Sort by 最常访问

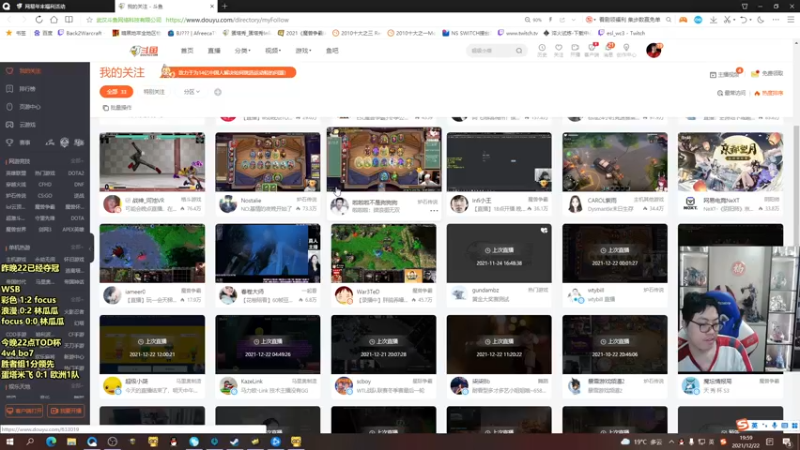point(732,93)
